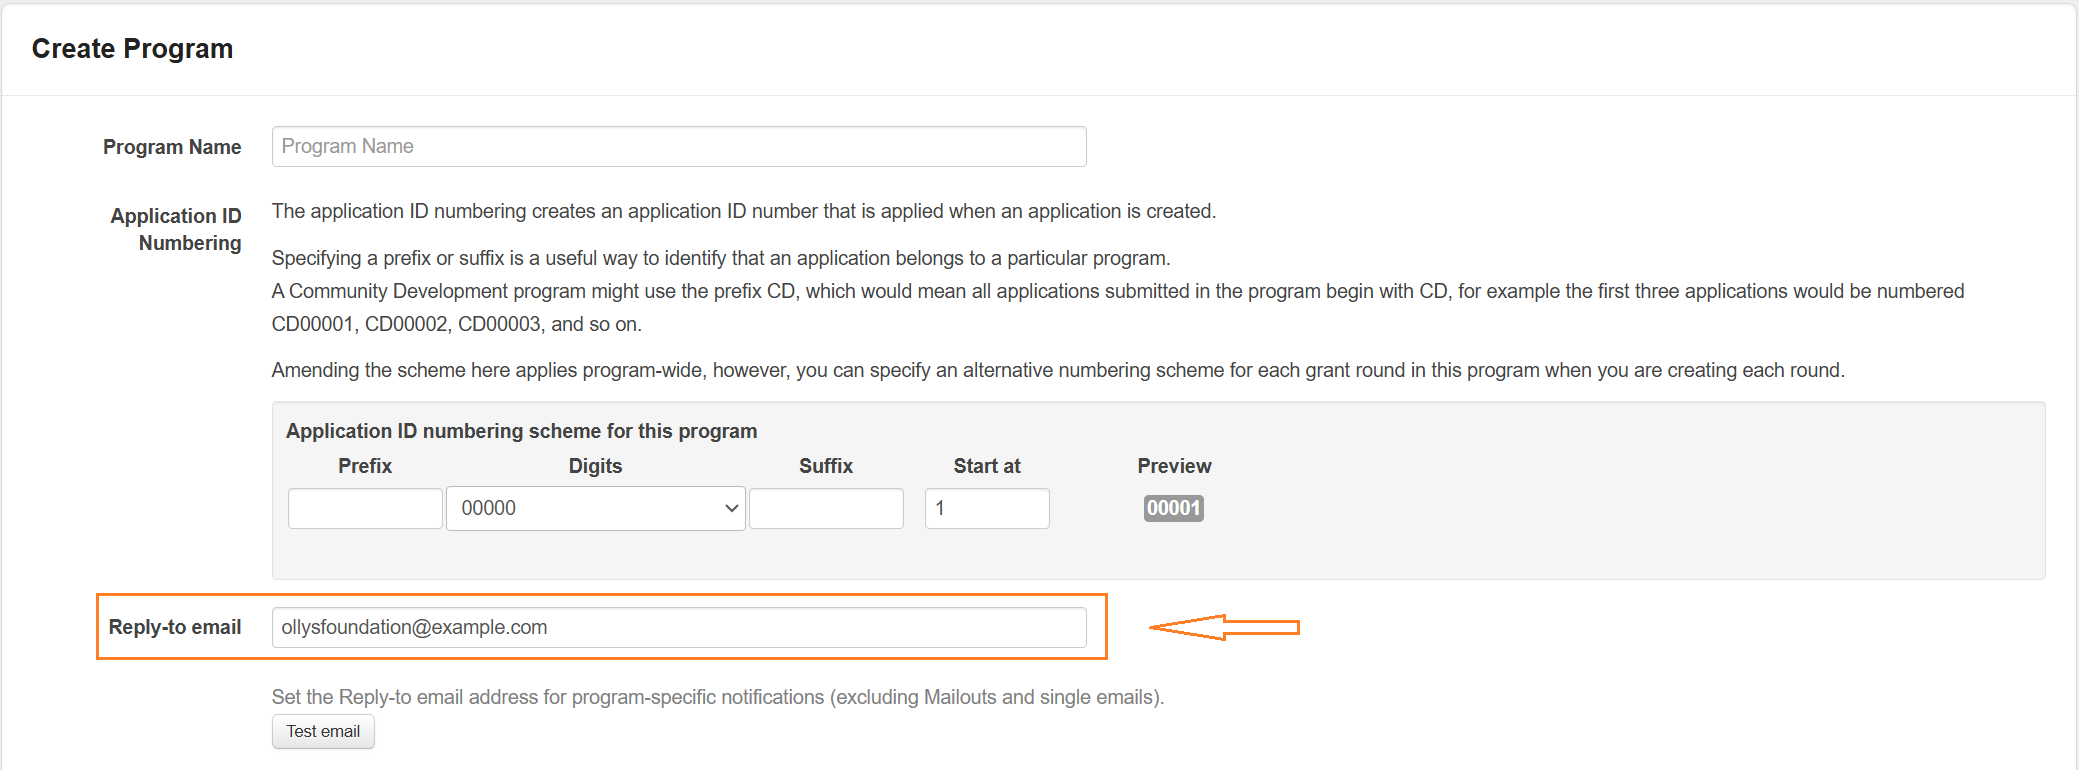Viewport: 2079px width, 770px height.
Task: Click the Start at column header
Action: click(987, 466)
